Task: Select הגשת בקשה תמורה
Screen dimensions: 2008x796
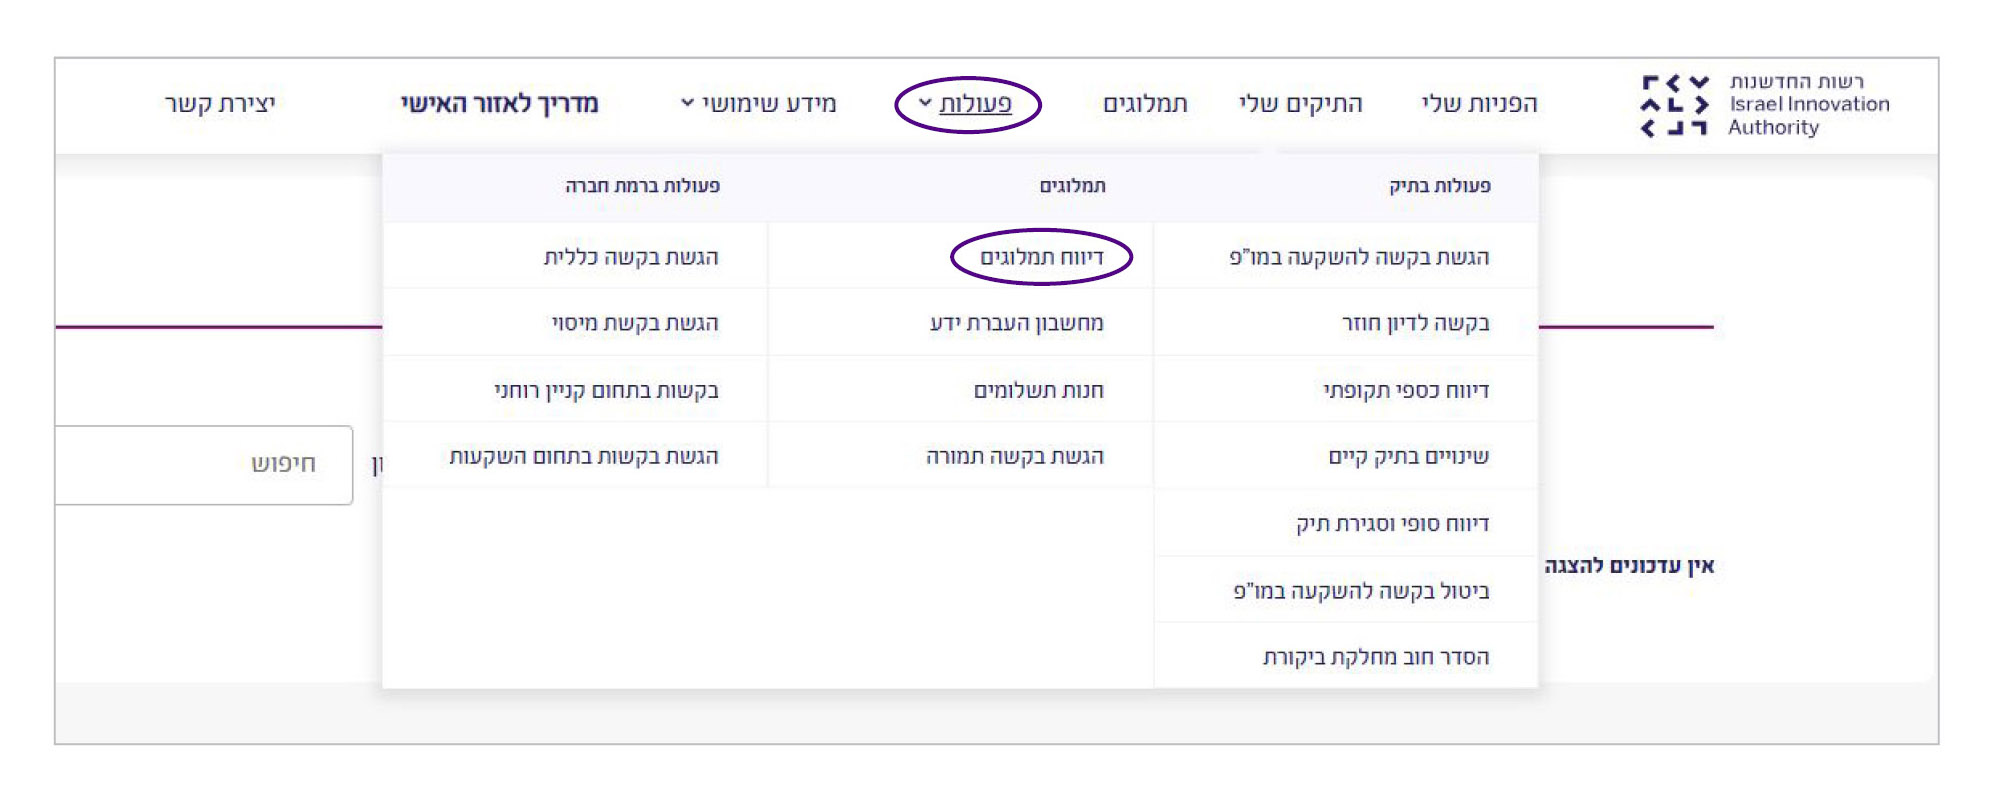Action: point(1014,457)
